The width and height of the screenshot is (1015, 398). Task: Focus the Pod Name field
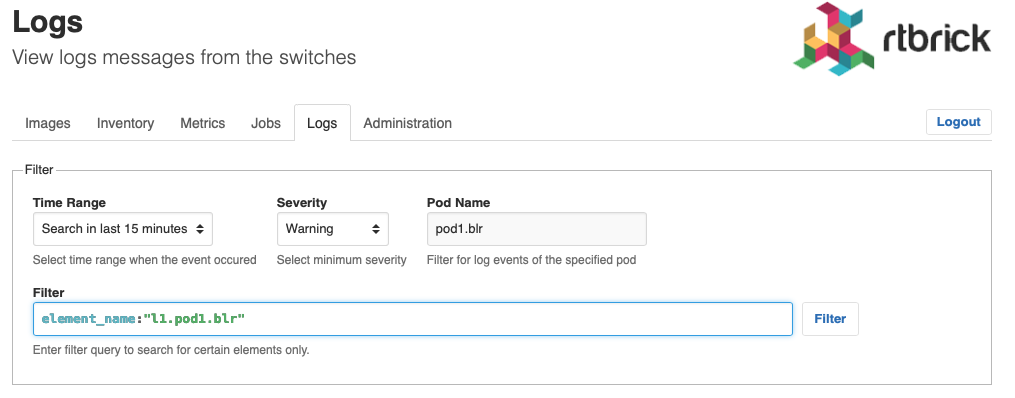[x=537, y=229]
